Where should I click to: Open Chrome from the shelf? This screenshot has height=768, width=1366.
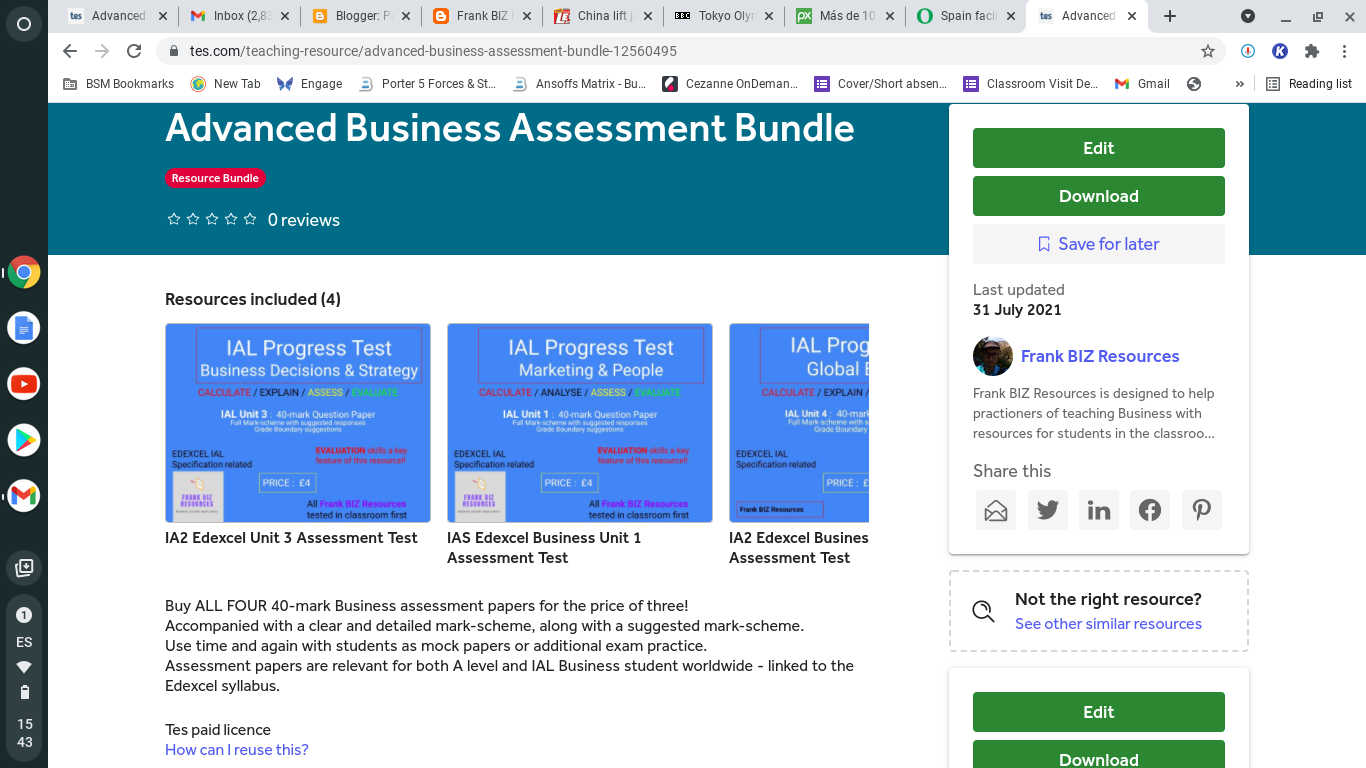tap(24, 272)
